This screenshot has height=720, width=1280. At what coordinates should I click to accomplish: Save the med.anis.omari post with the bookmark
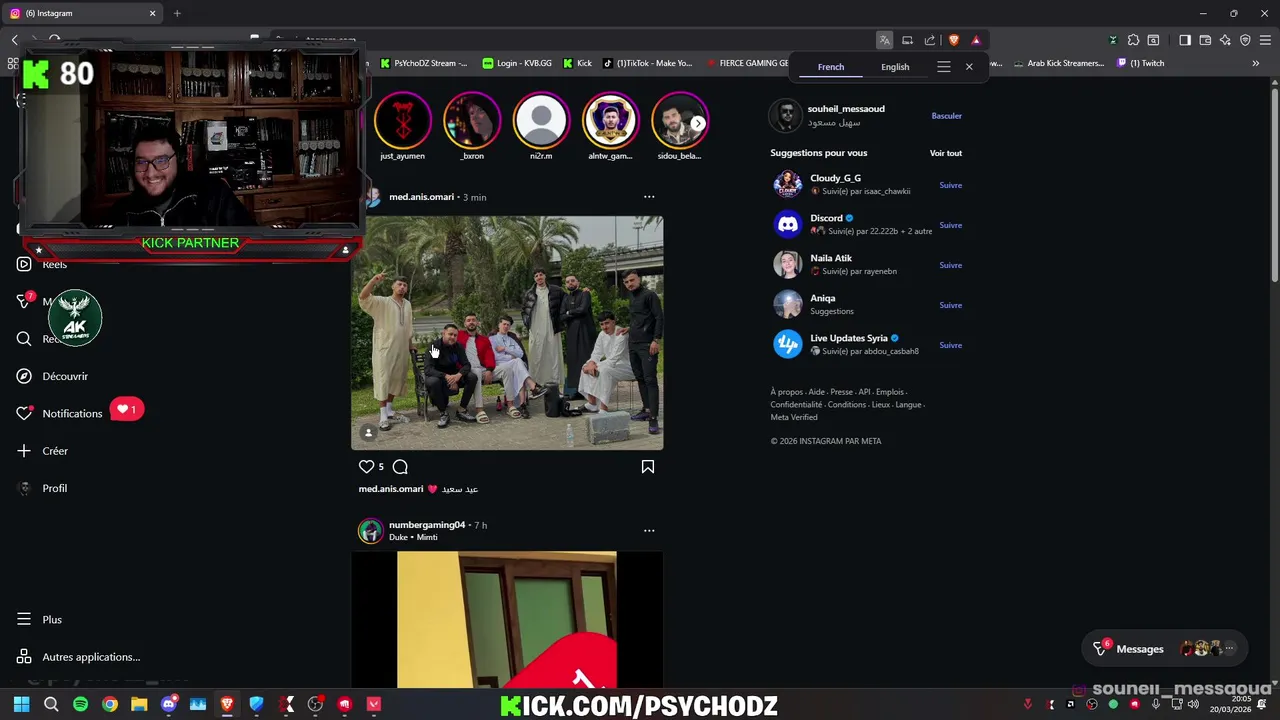pos(648,466)
